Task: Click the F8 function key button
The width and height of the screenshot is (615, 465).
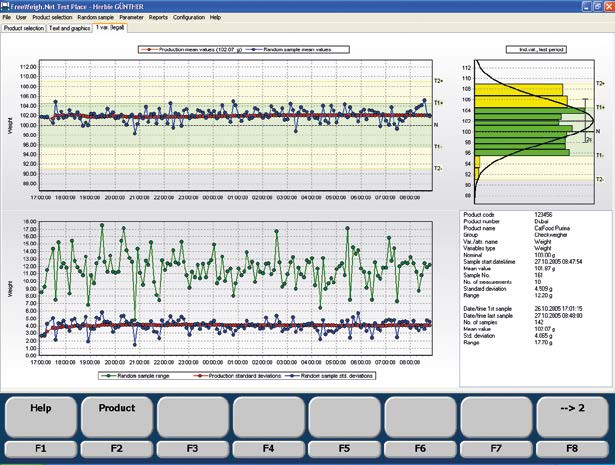Action: (572, 449)
